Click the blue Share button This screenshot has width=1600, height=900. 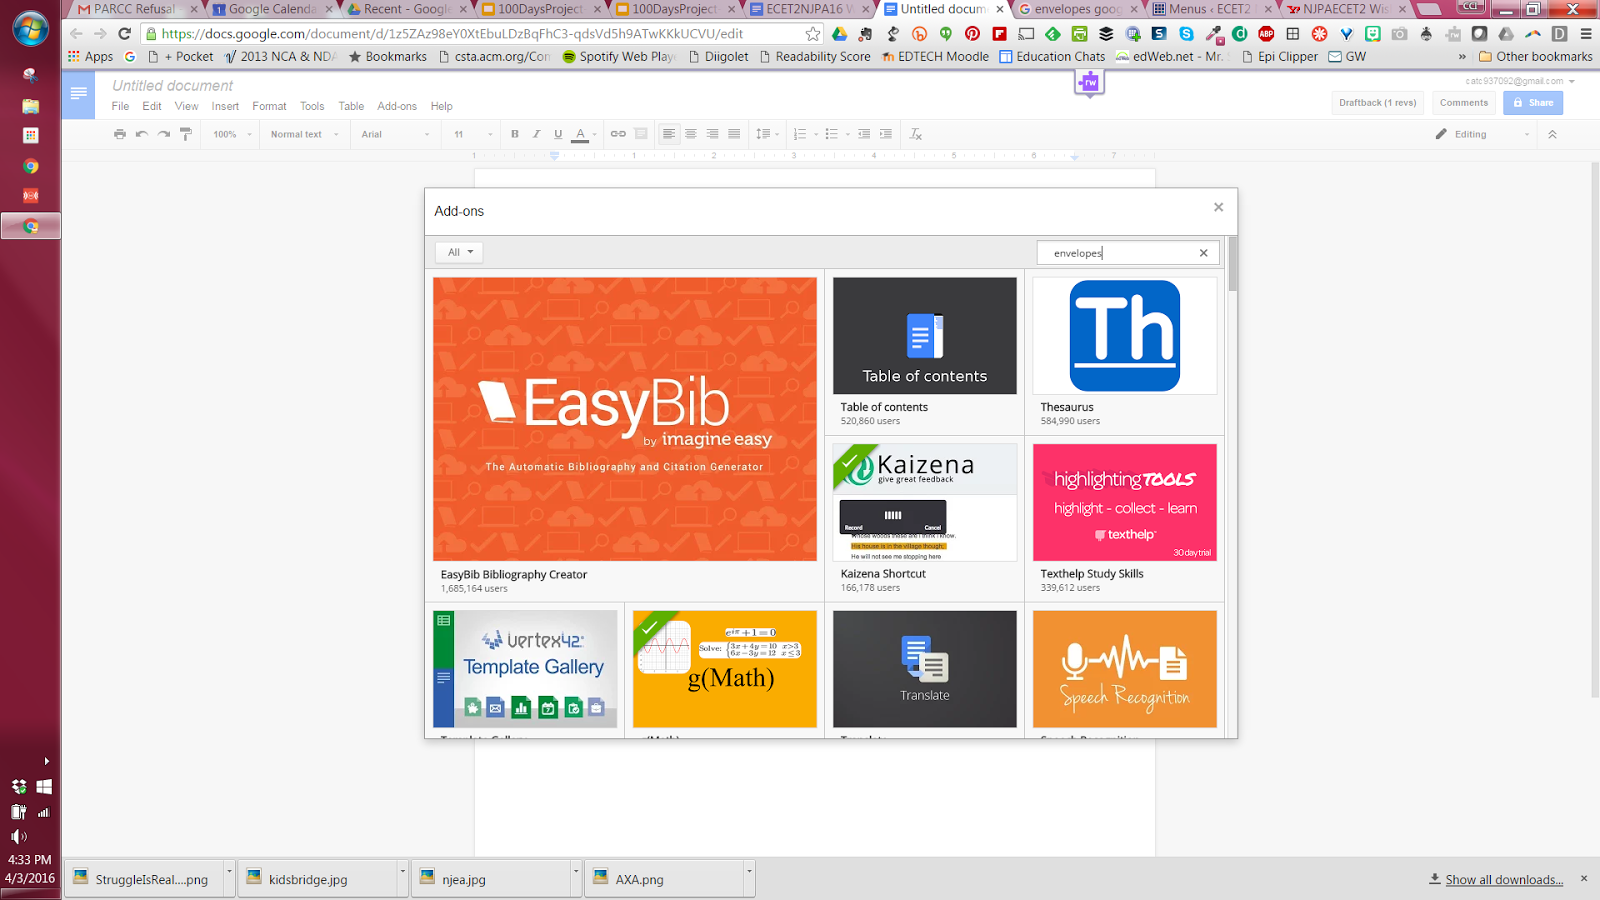1533,102
